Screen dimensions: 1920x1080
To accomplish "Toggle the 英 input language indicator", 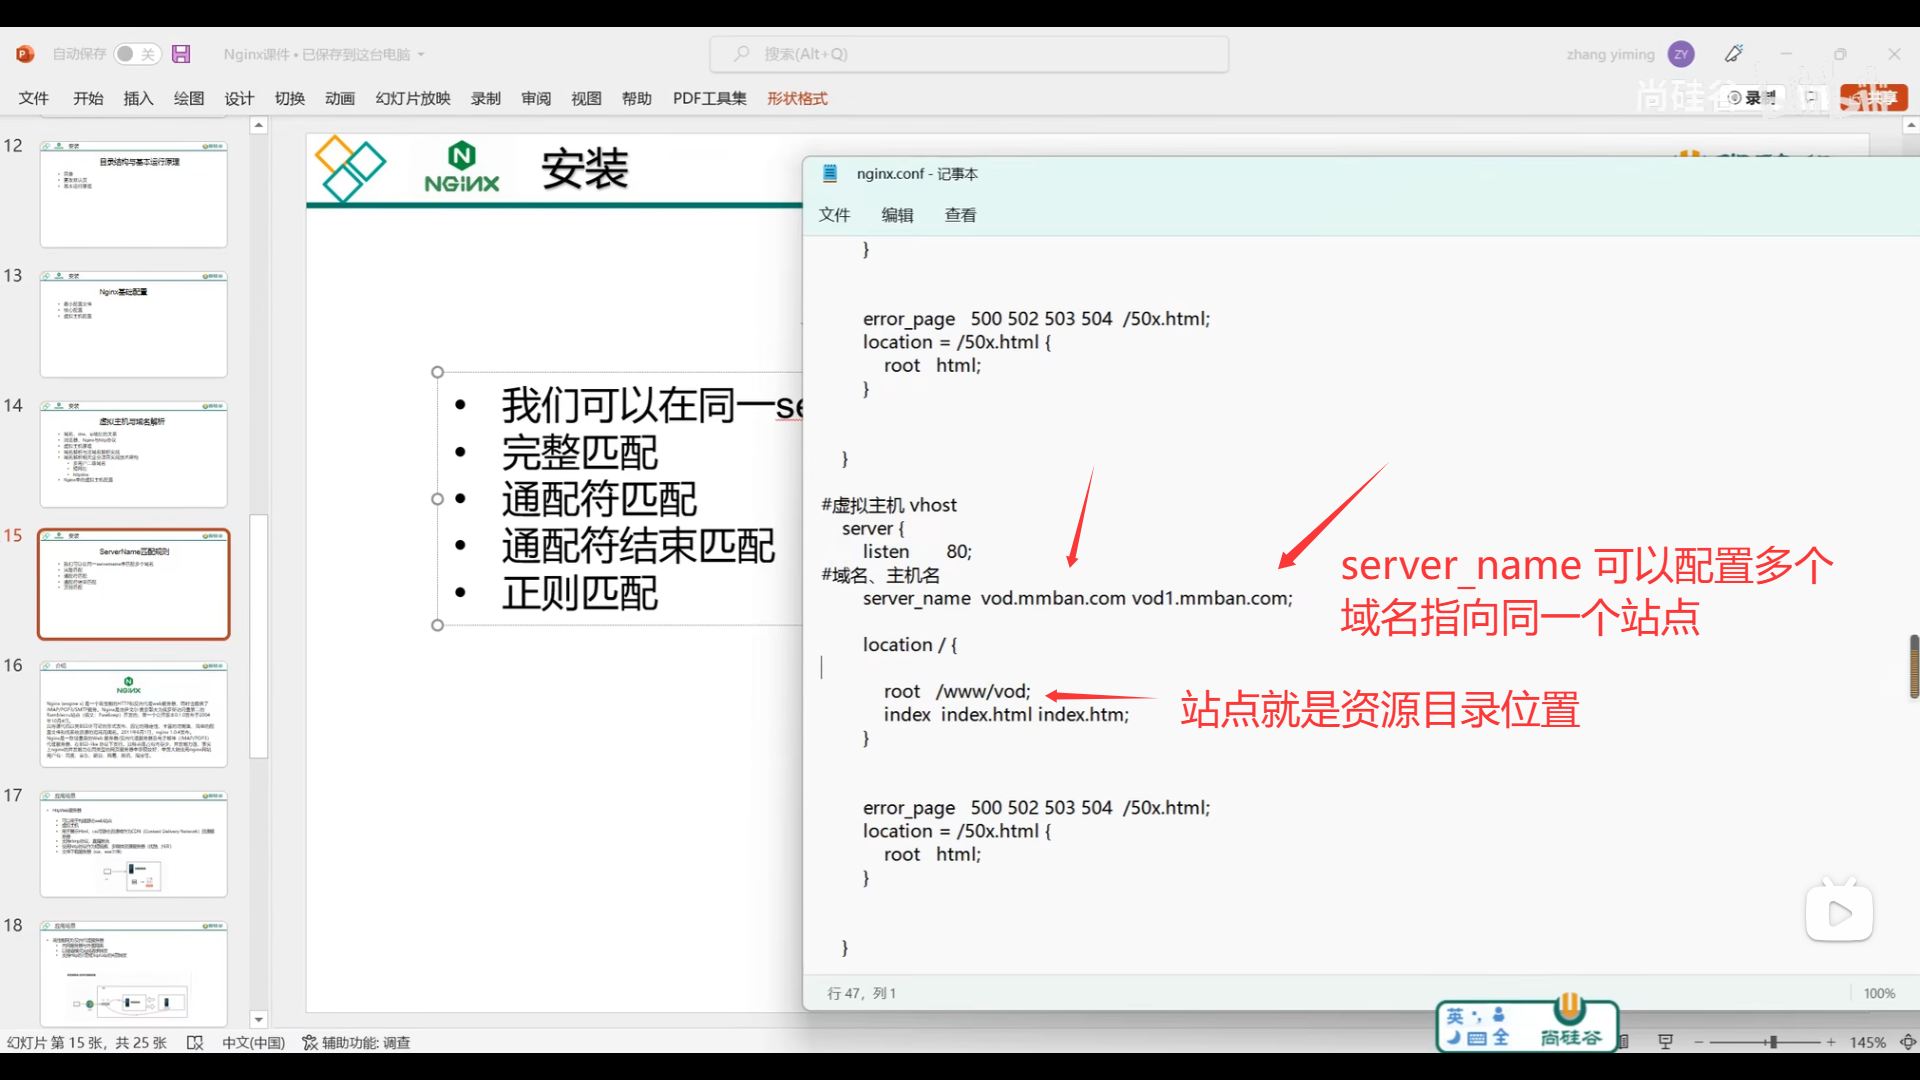I will (x=1455, y=1016).
